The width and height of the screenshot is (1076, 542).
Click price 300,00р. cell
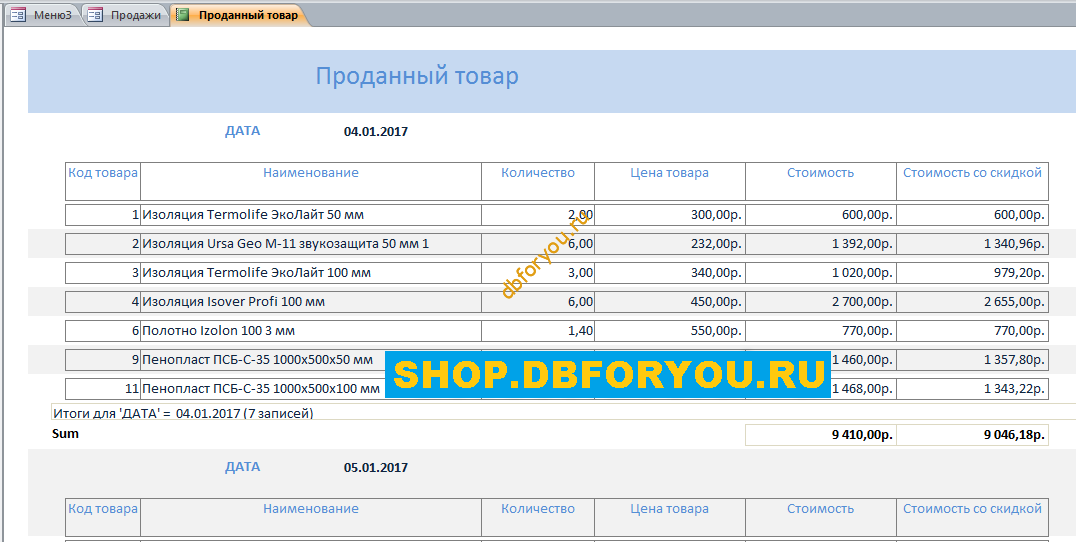[670, 215]
